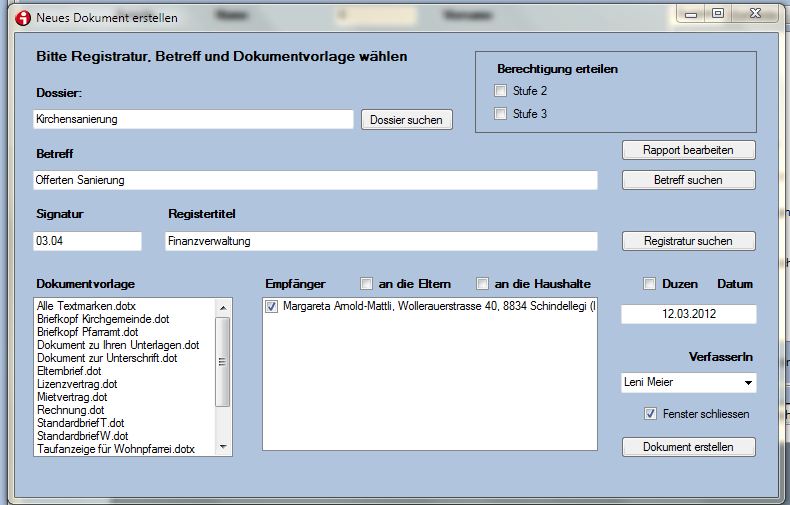Click 'Dokument erstellen' to create document
This screenshot has height=505, width=790.
pos(688,446)
